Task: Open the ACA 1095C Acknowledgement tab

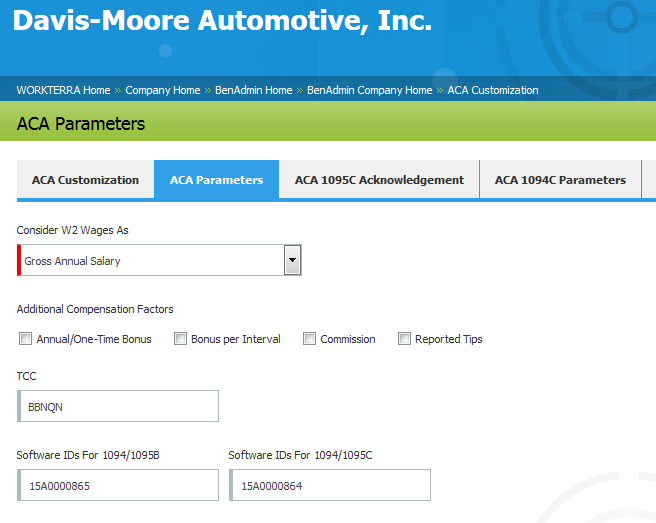Action: tap(379, 179)
